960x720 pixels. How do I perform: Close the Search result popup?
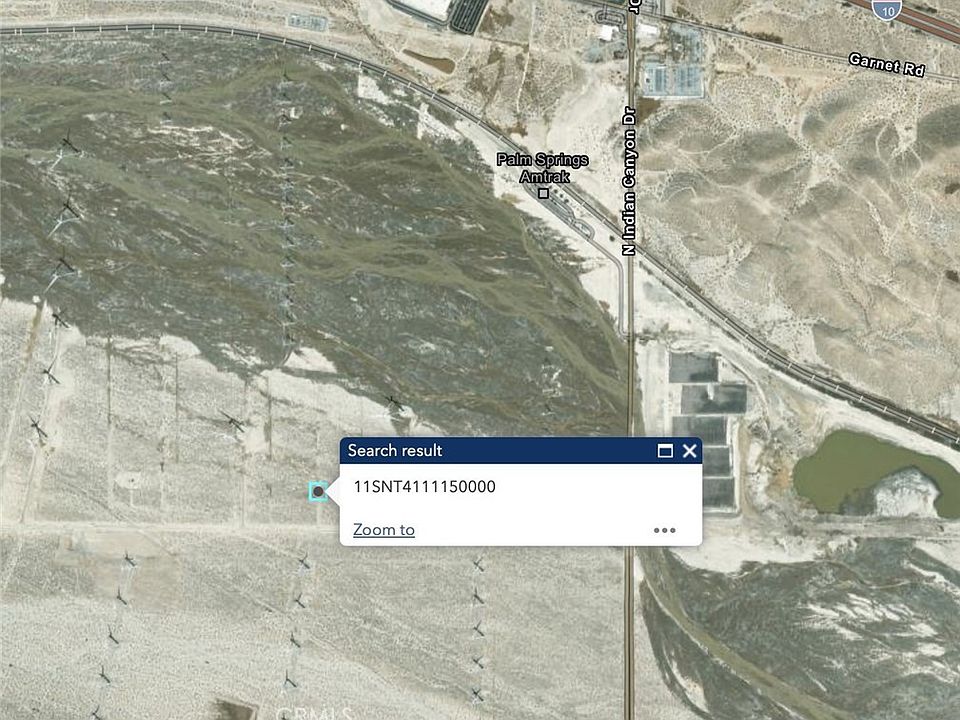click(689, 451)
